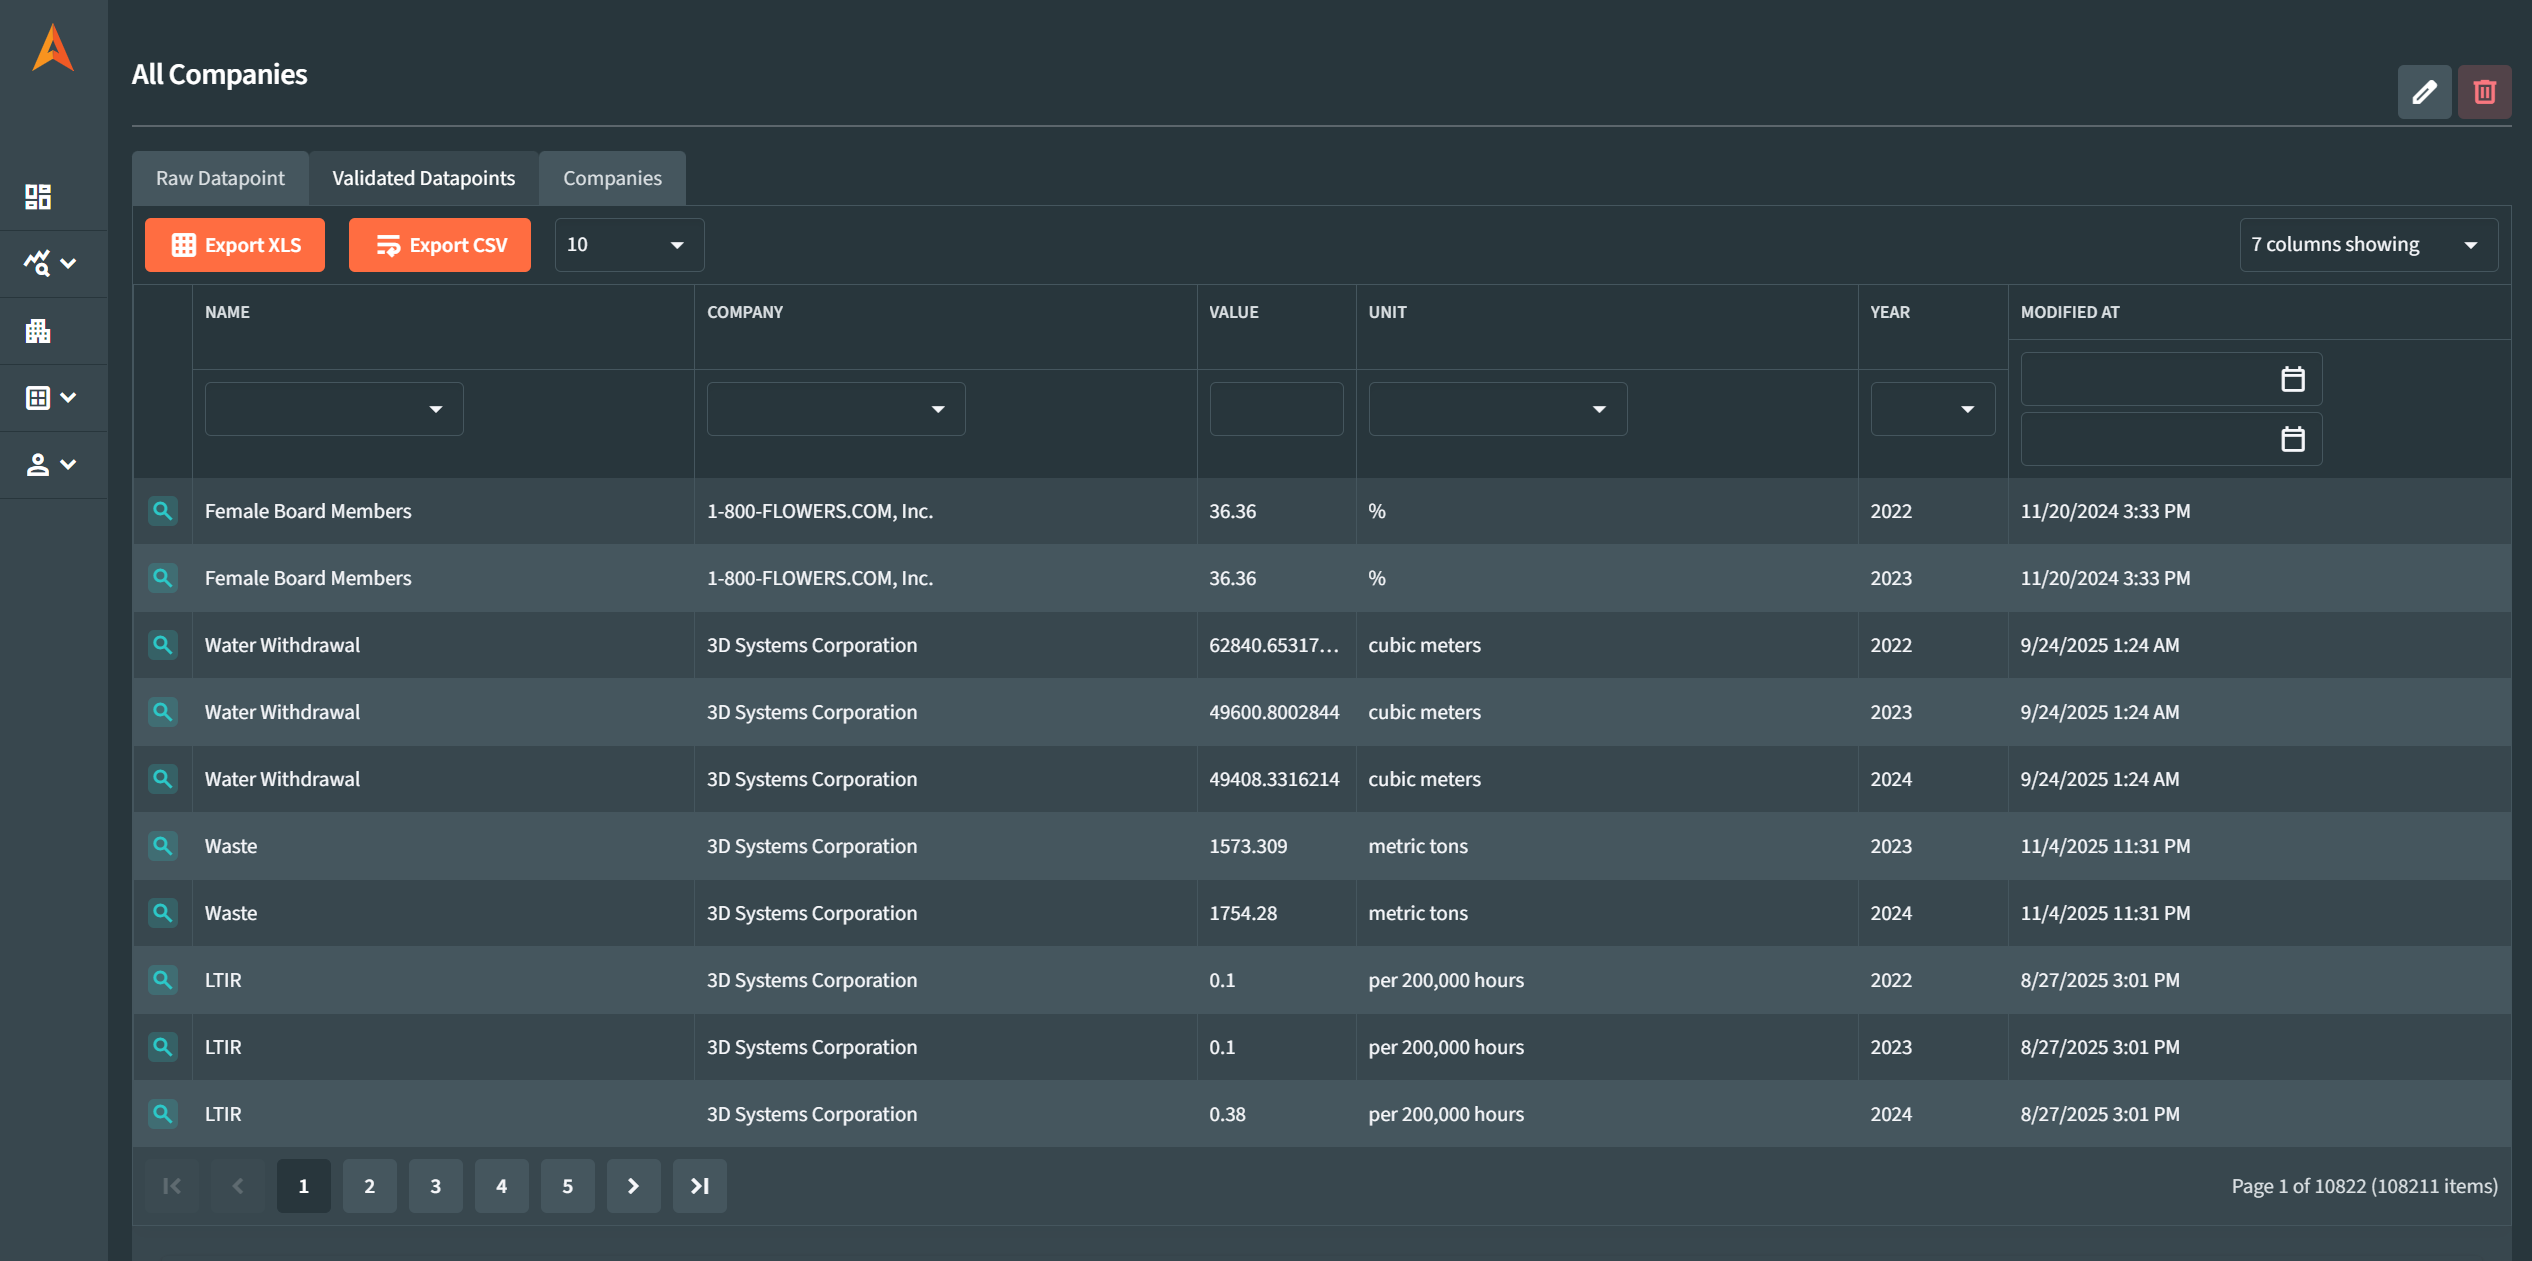View details of Female Board Members 2022 row

[x=162, y=511]
